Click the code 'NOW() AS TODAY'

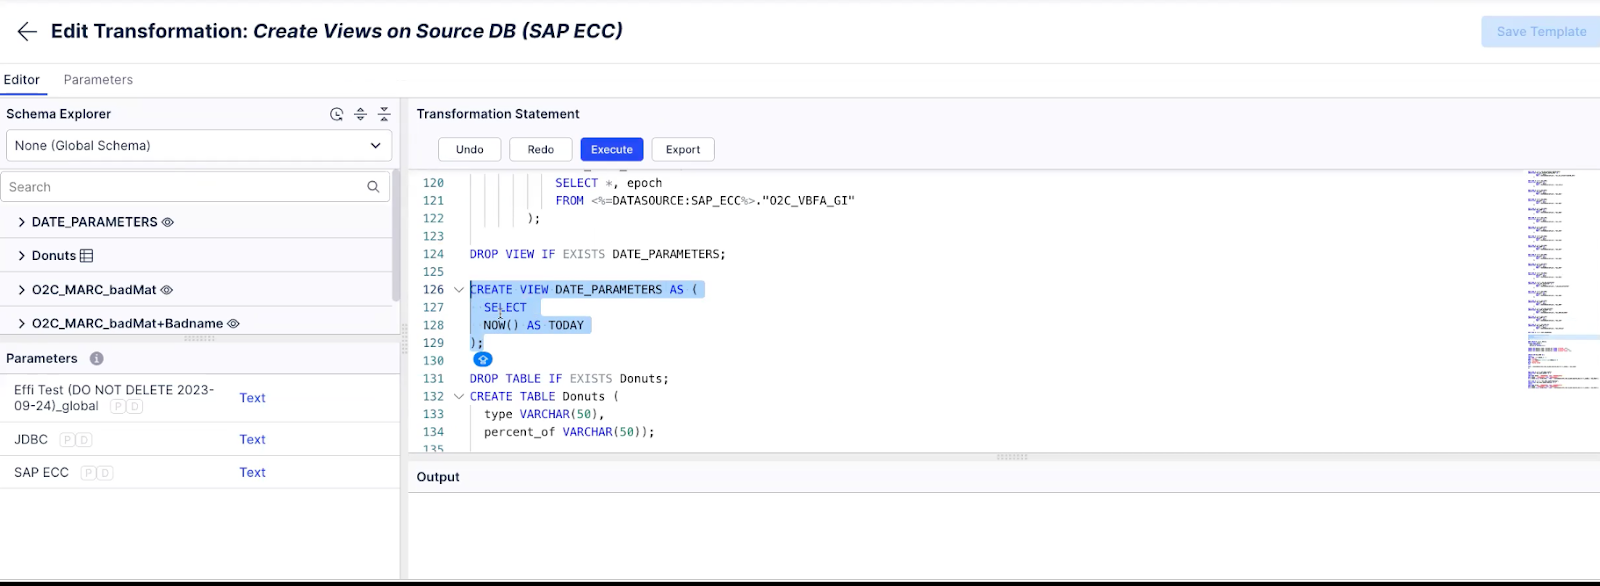(534, 326)
